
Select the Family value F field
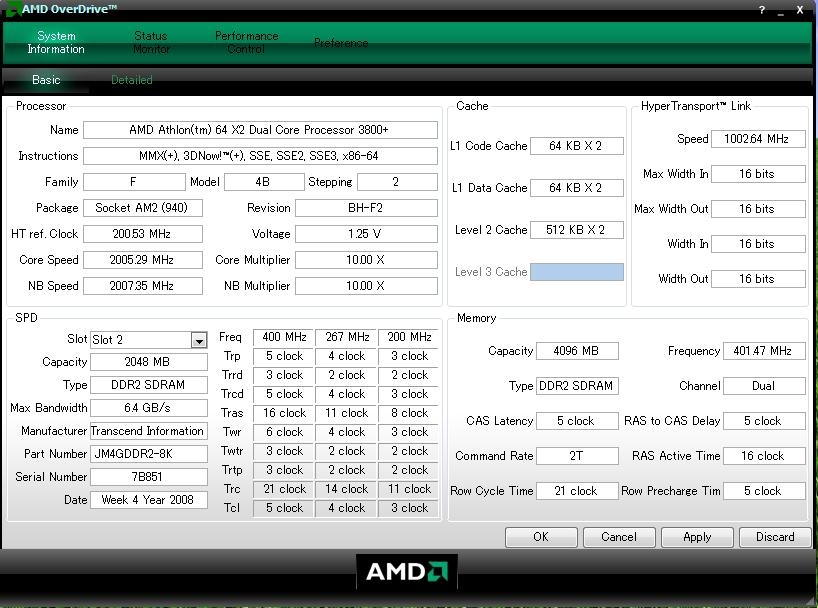coord(134,182)
